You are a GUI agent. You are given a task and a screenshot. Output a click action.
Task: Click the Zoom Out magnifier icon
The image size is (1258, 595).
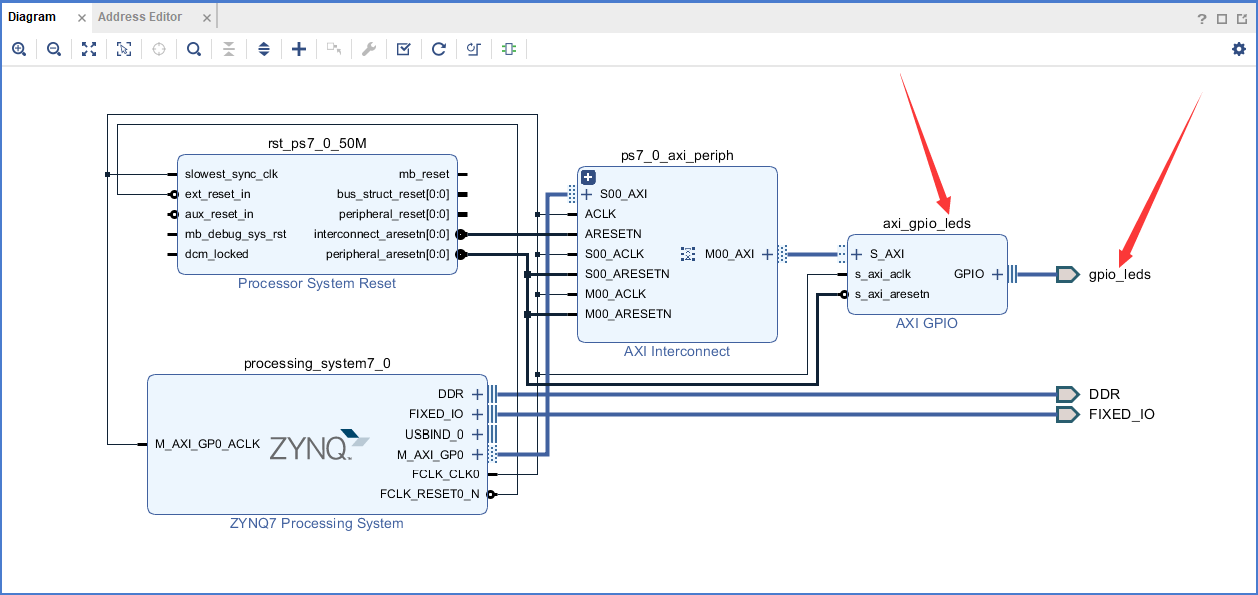54,49
